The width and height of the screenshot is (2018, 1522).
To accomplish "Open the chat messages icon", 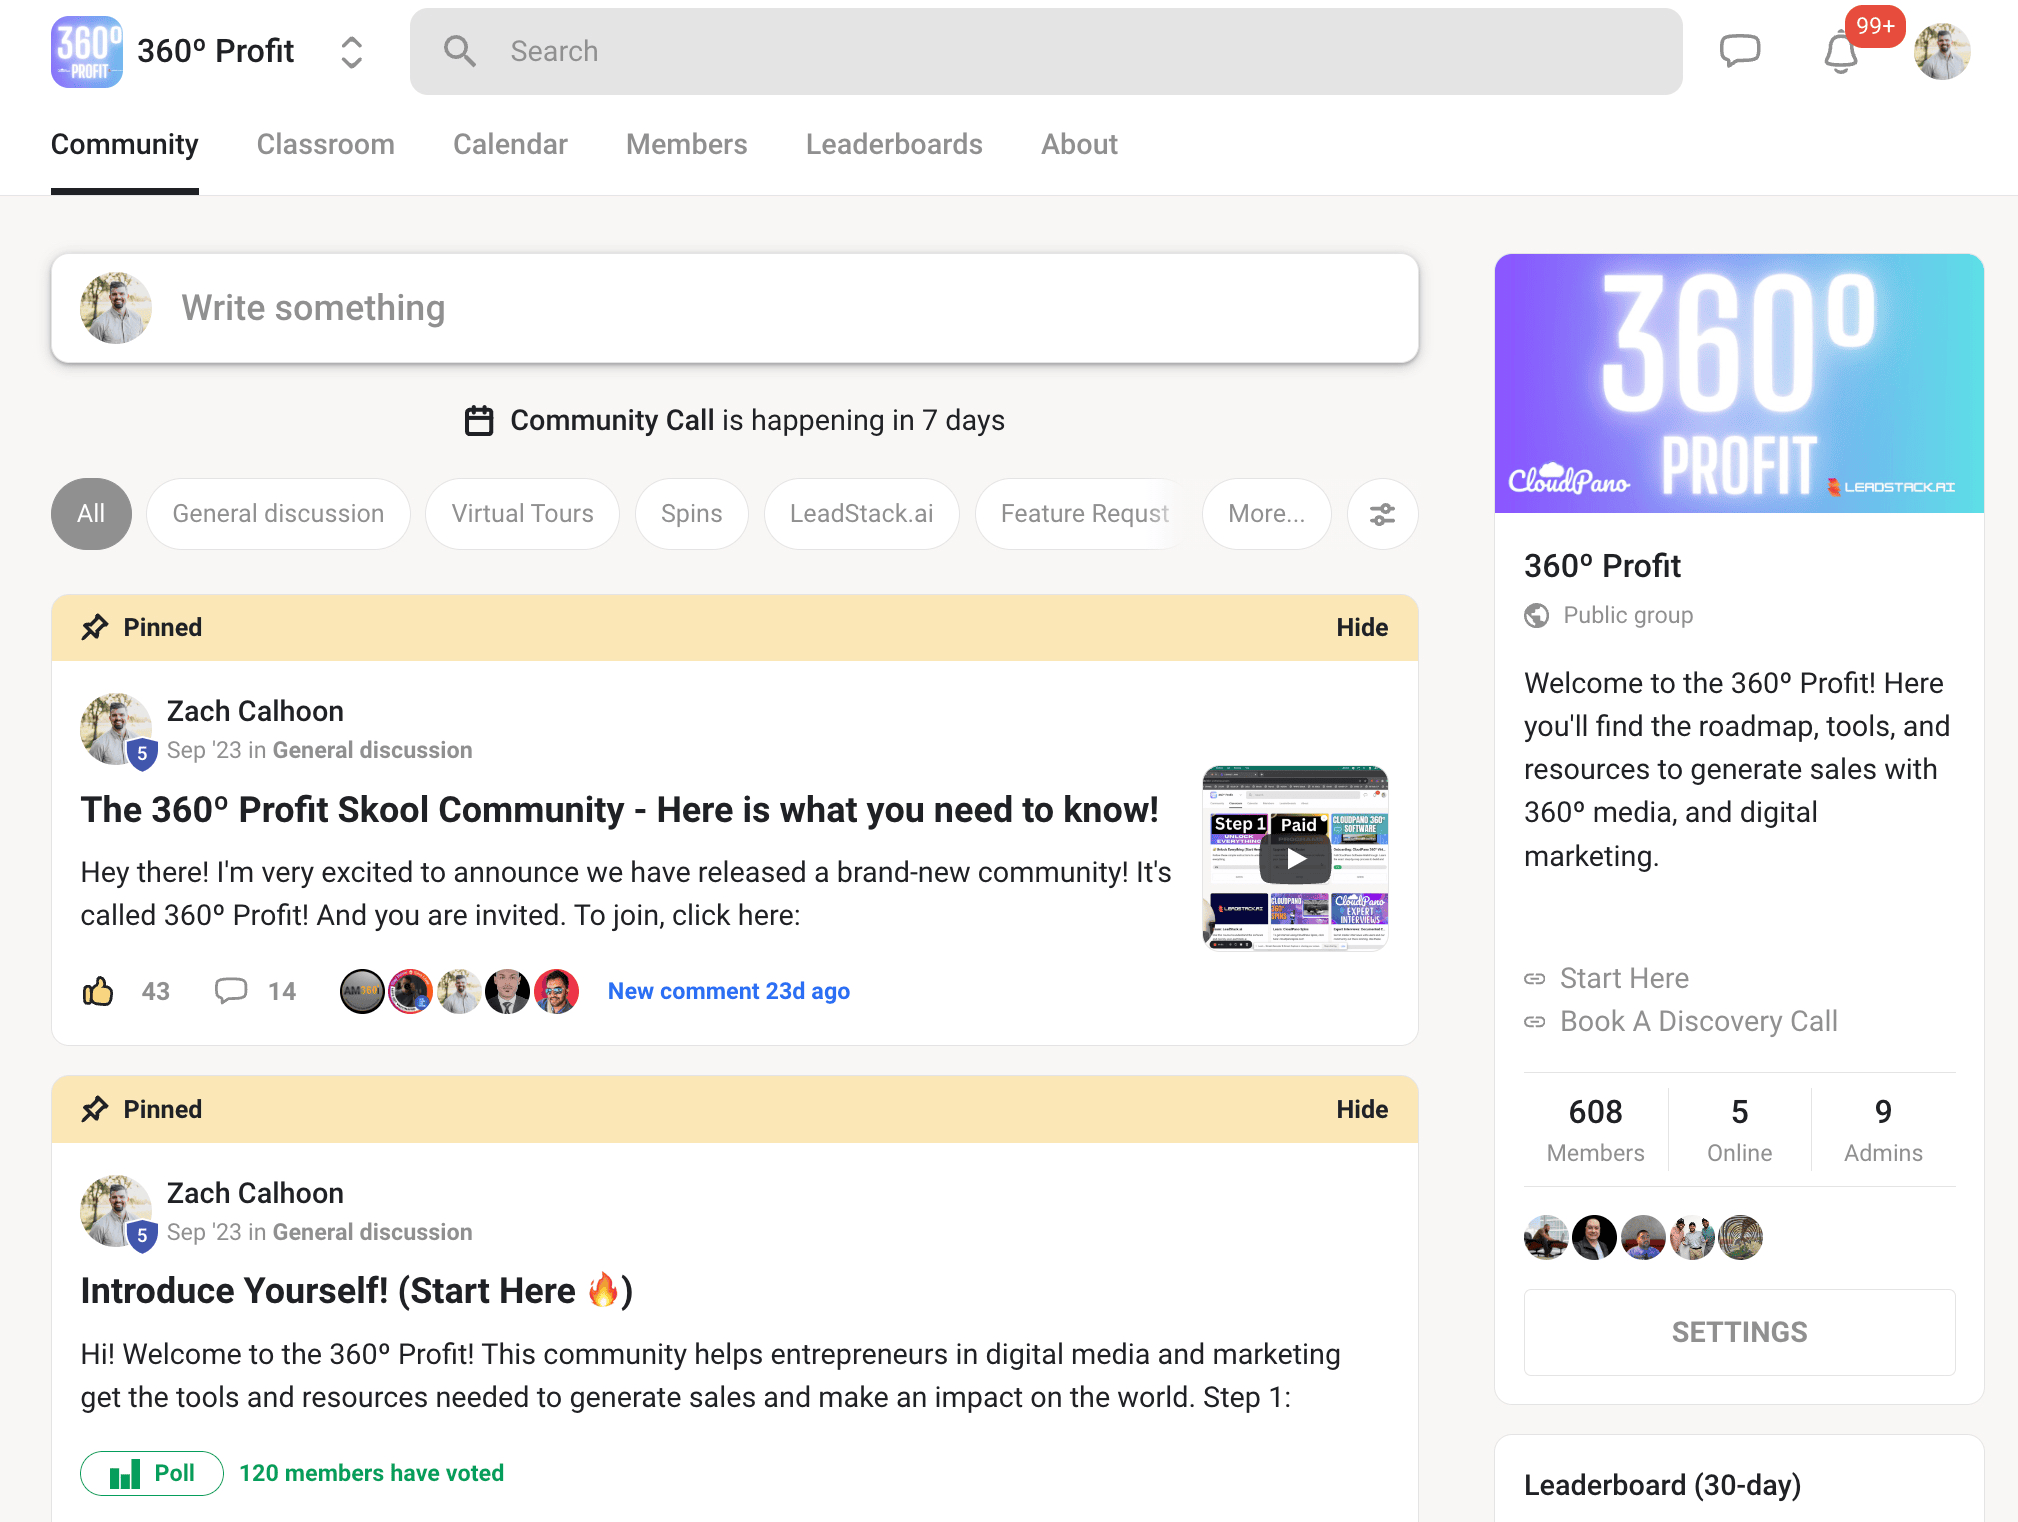I will [1740, 51].
